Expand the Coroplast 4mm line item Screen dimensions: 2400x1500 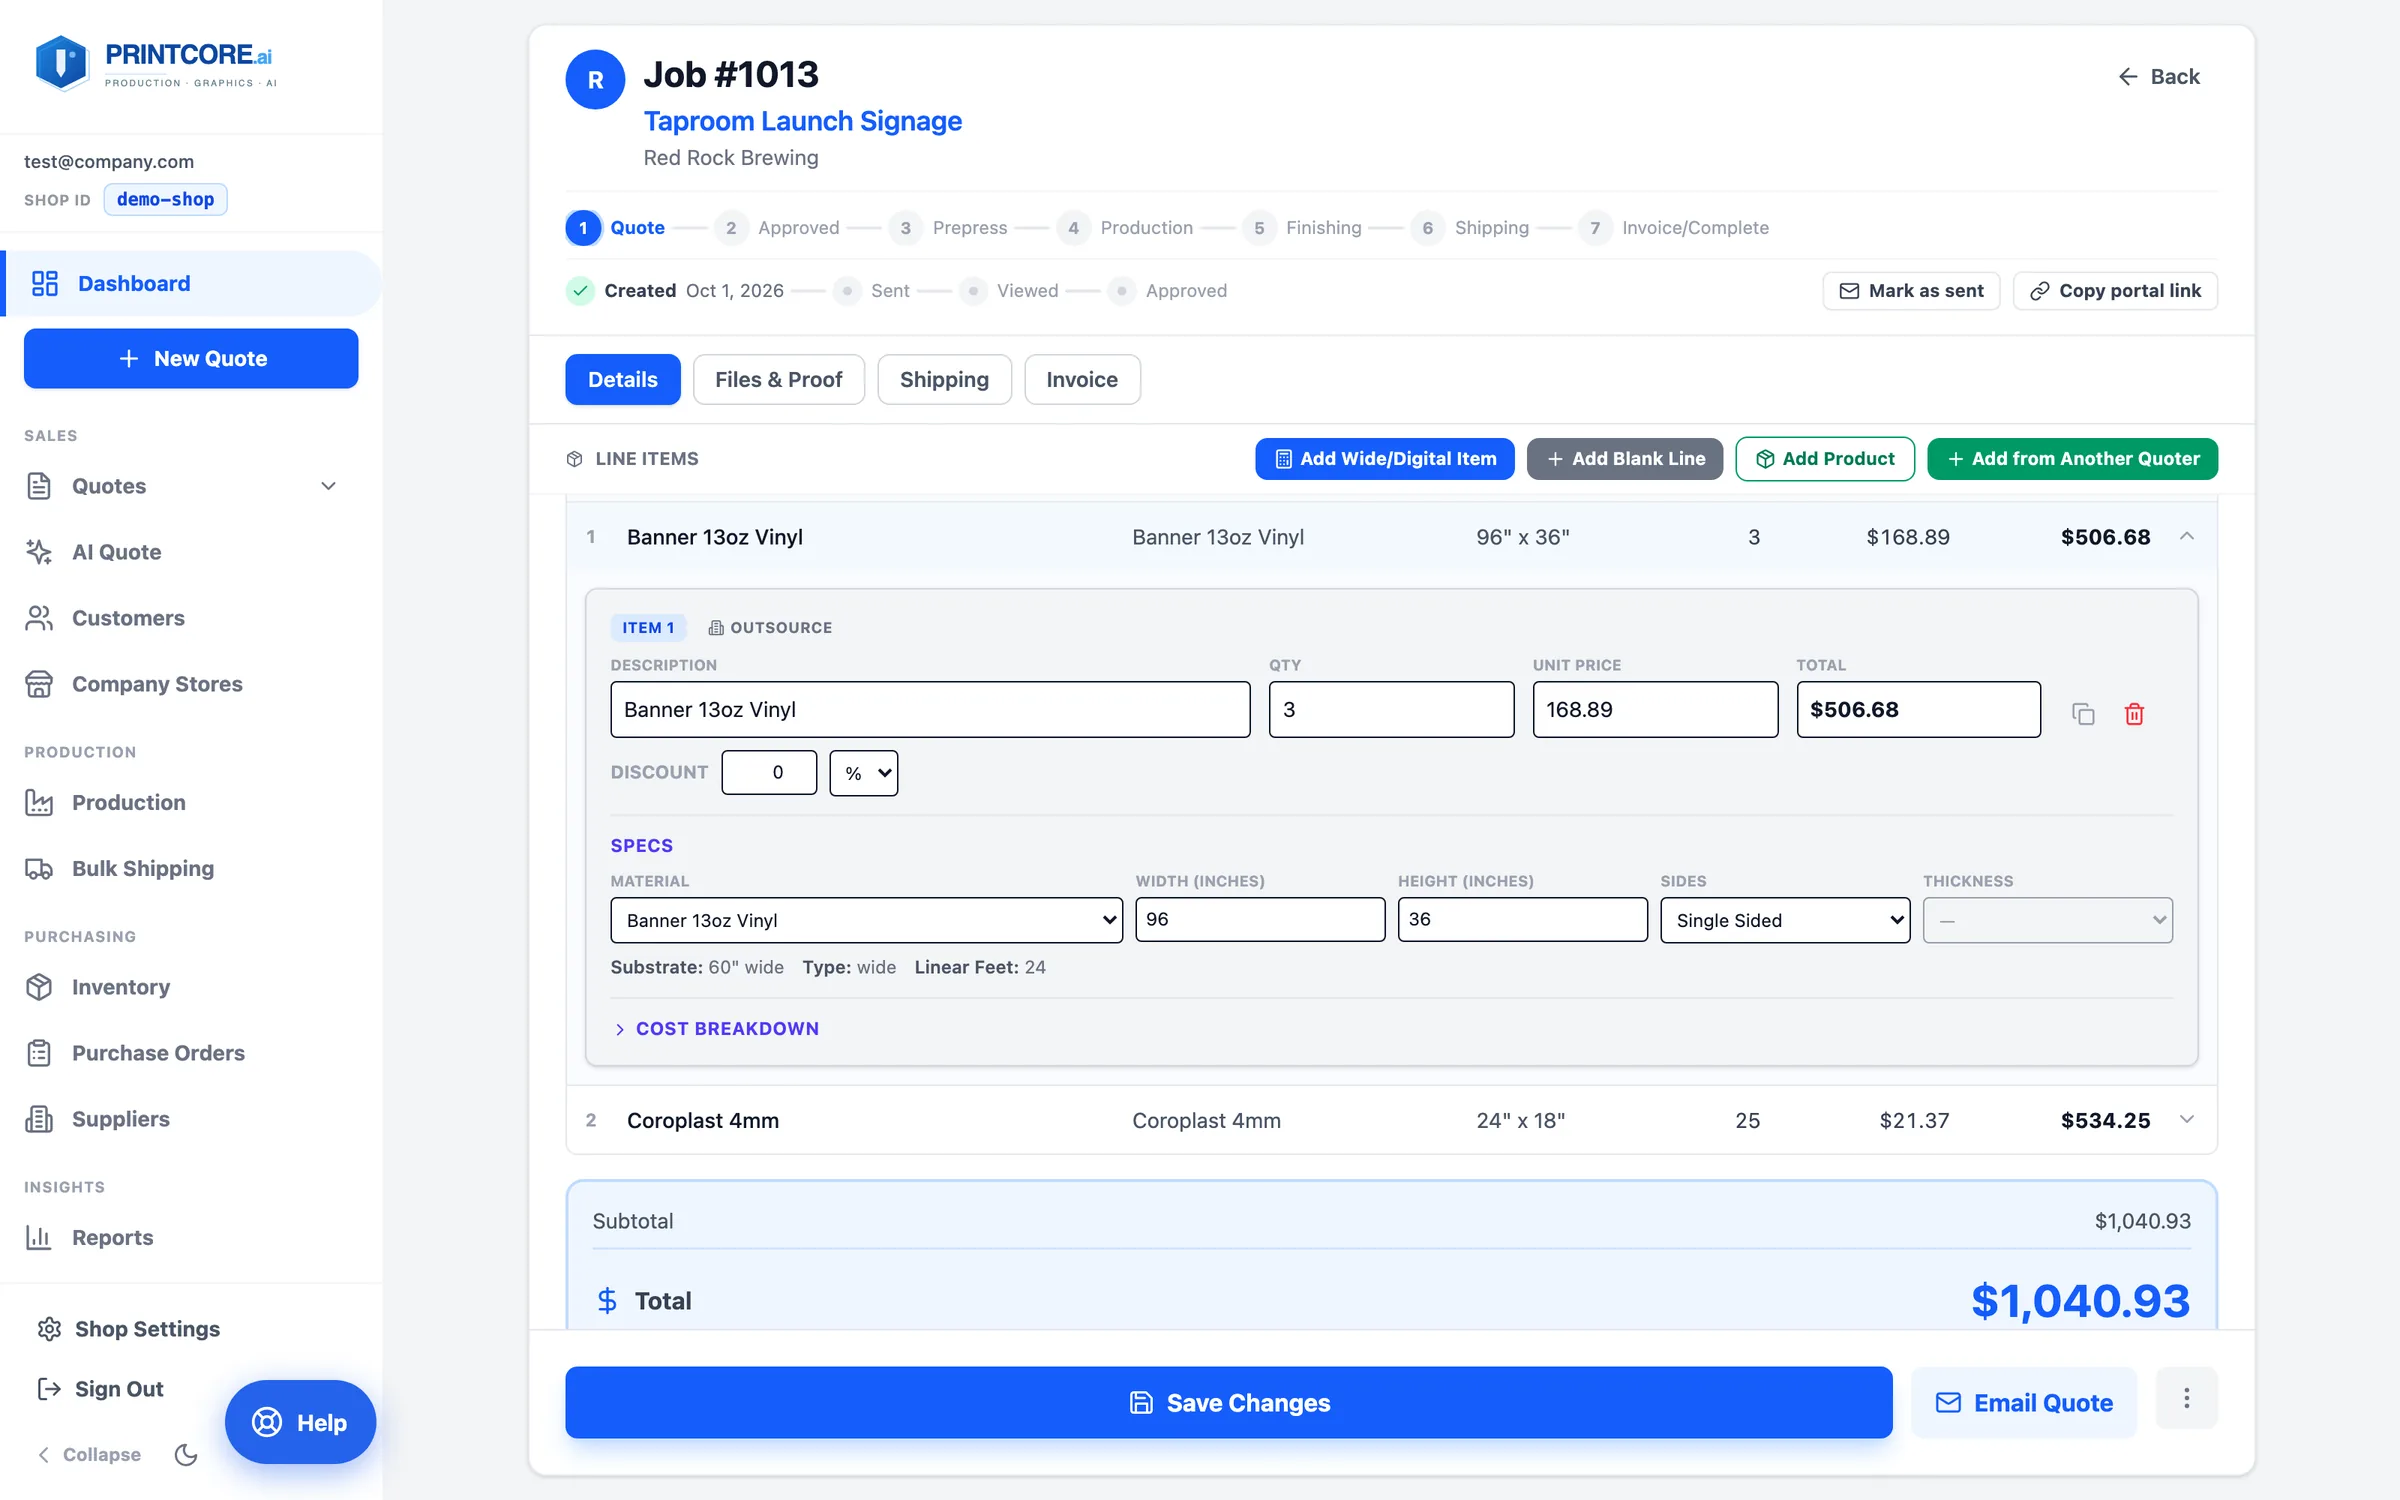[x=2187, y=1120]
